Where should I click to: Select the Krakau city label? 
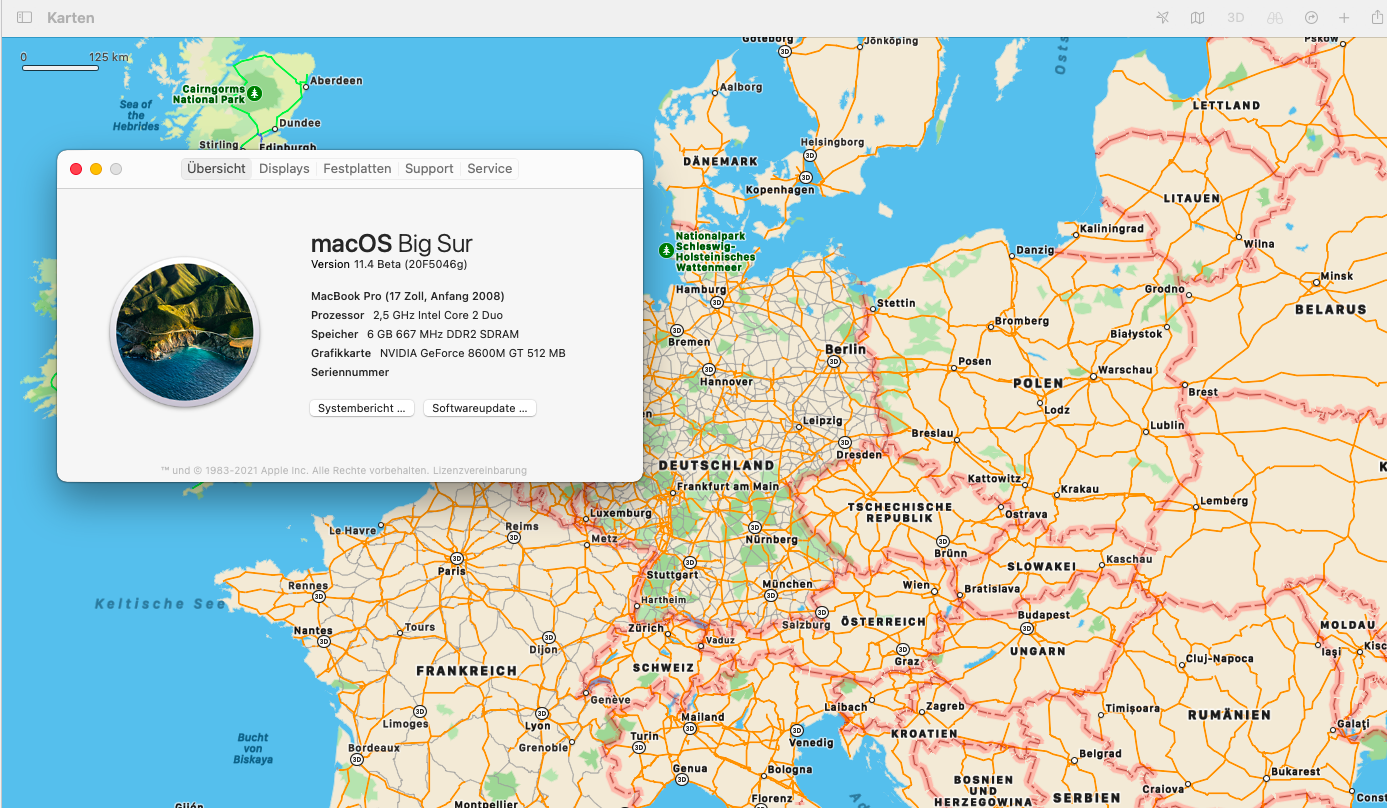1079,489
